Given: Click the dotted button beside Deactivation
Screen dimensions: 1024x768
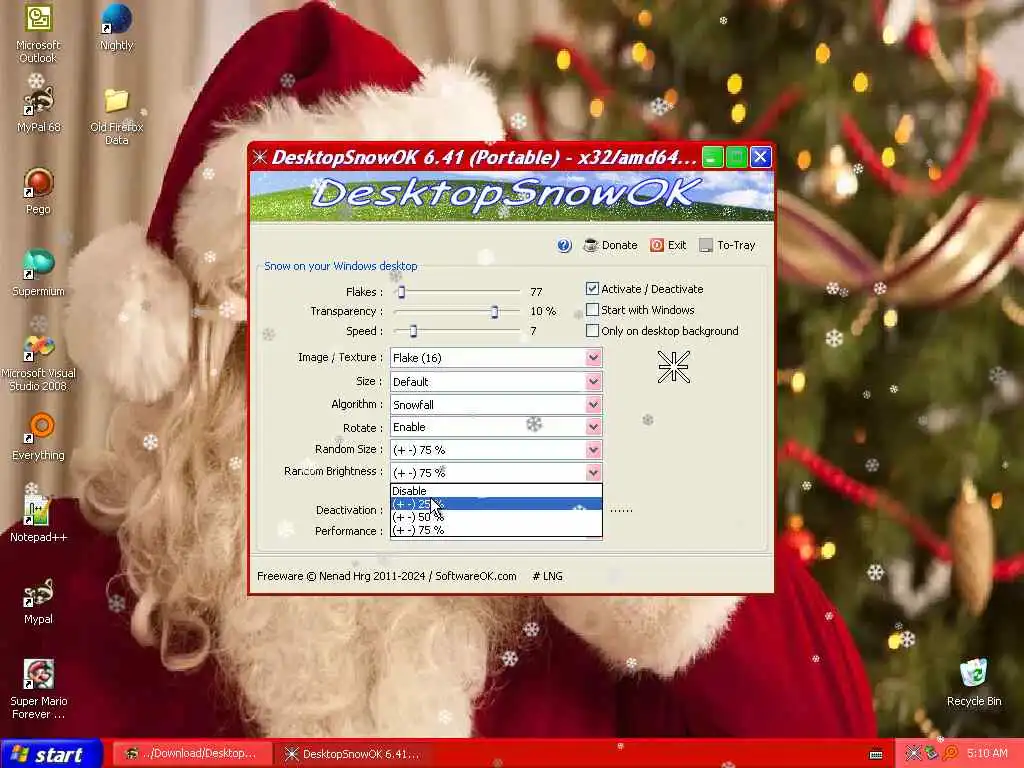Looking at the screenshot, I should tap(621, 510).
